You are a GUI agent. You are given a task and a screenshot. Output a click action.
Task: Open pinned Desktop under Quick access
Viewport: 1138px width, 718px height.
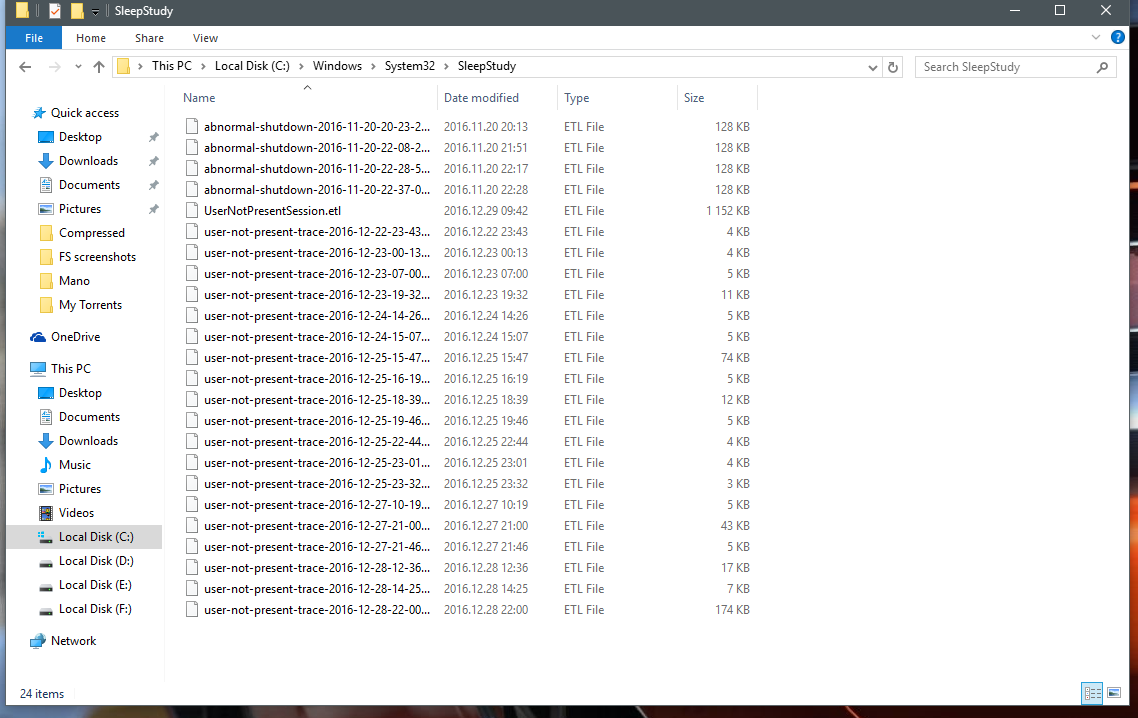click(80, 136)
